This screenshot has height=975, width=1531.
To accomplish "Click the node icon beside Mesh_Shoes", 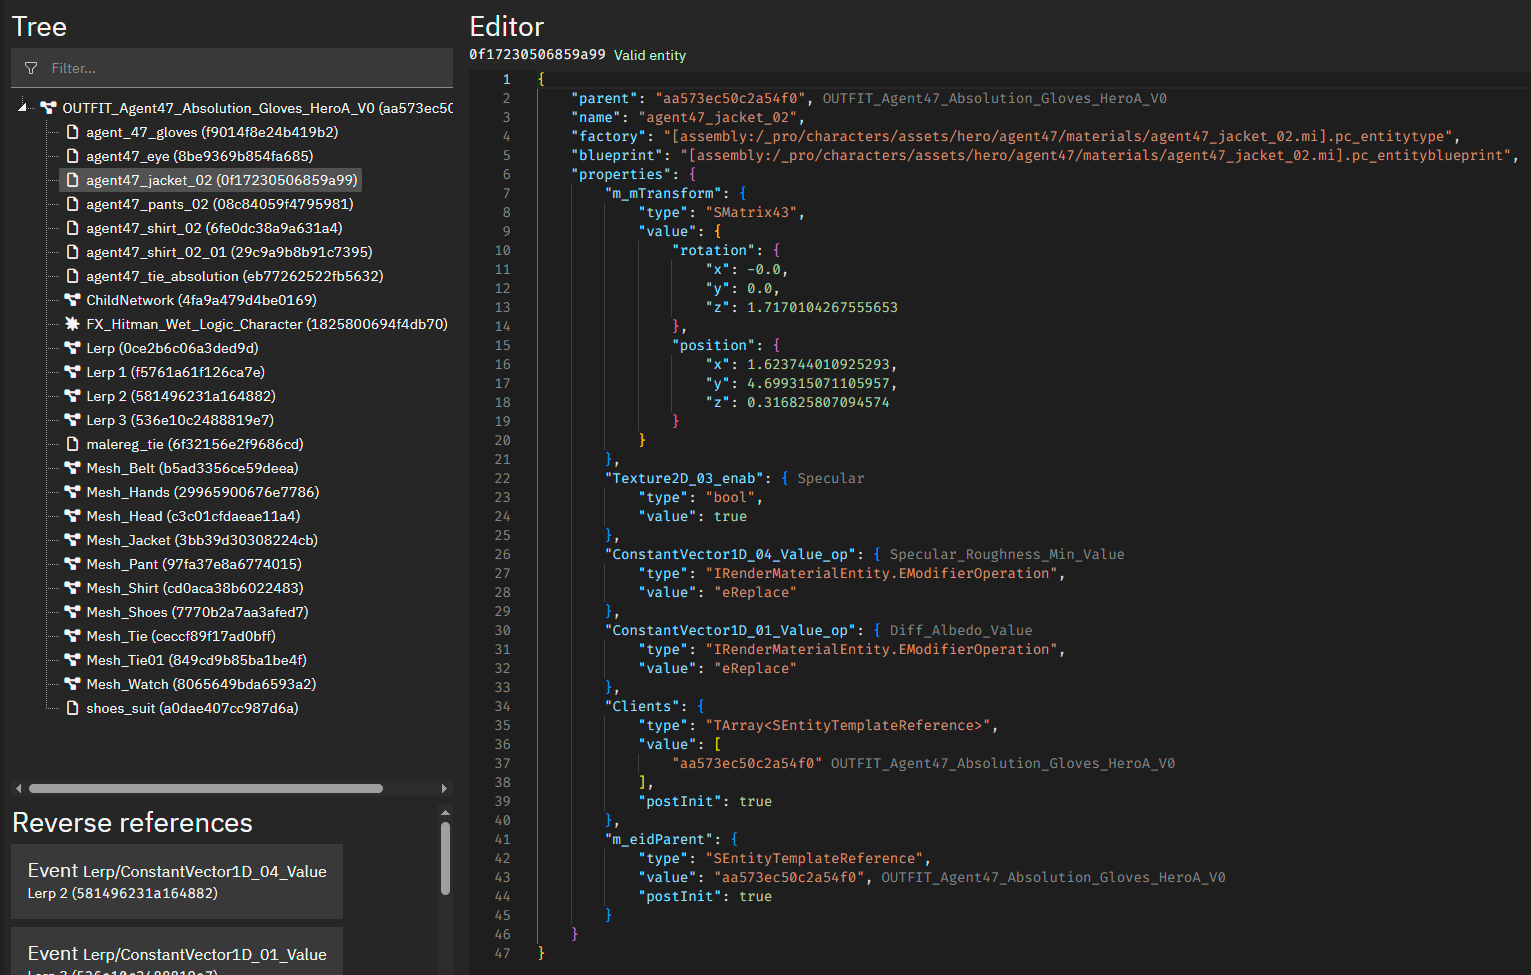I will [x=72, y=612].
